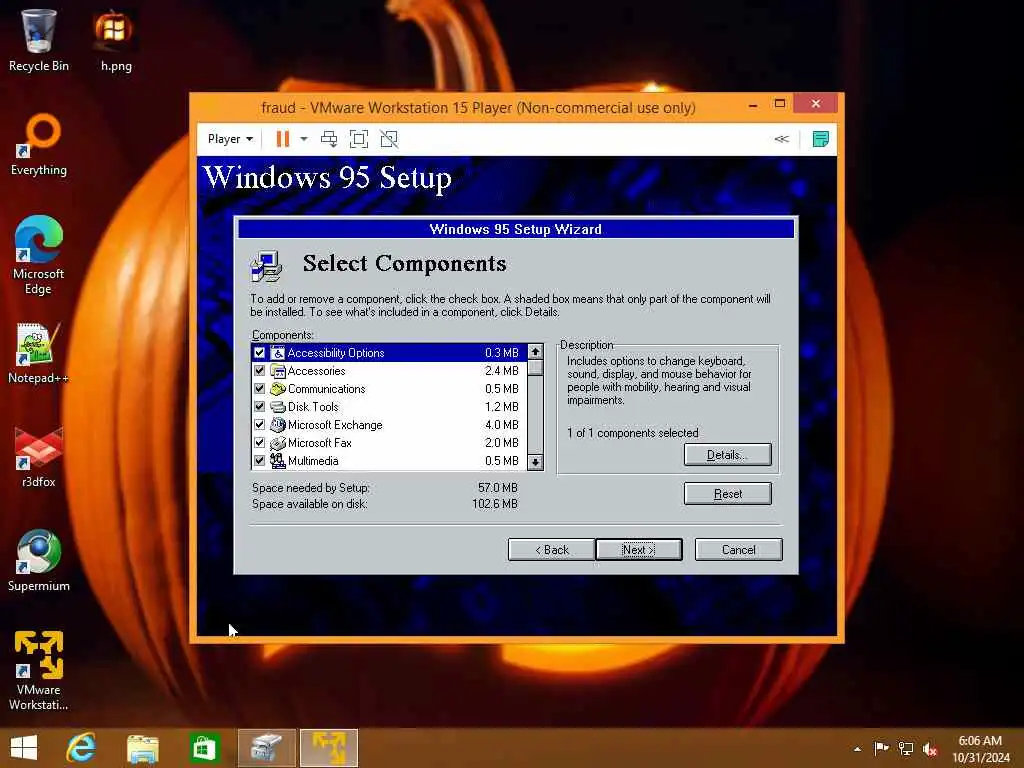Screen dimensions: 1024x768
Task: Click the Reset button
Action: (x=728, y=494)
